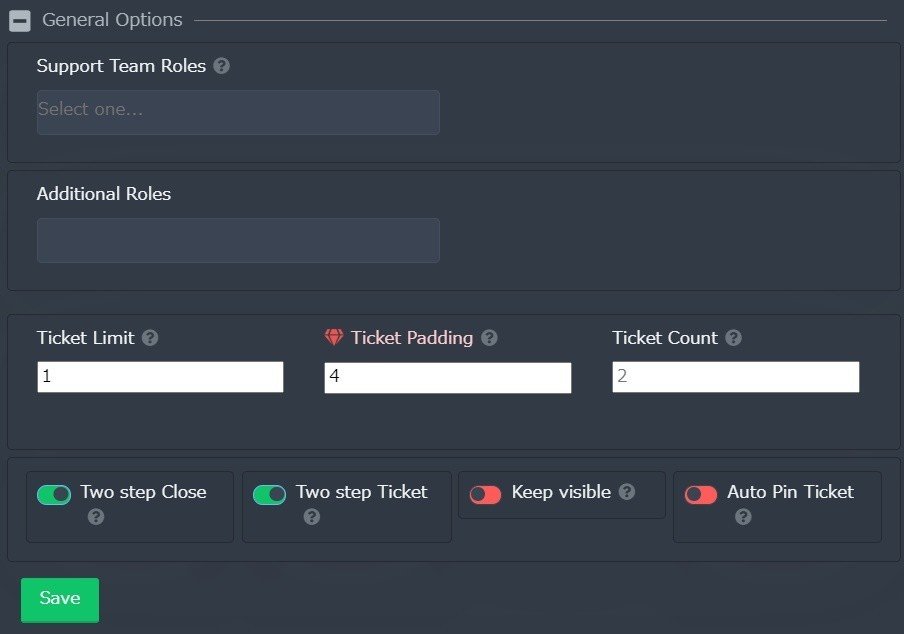
Task: Click the Ticket Padding input field
Action: 447,378
